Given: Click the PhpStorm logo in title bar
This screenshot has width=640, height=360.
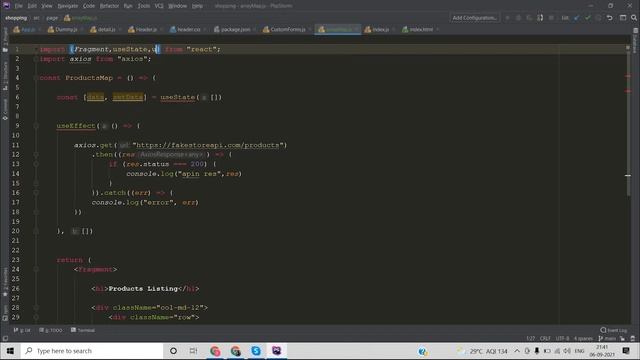Looking at the screenshot, I should click(x=6, y=6).
